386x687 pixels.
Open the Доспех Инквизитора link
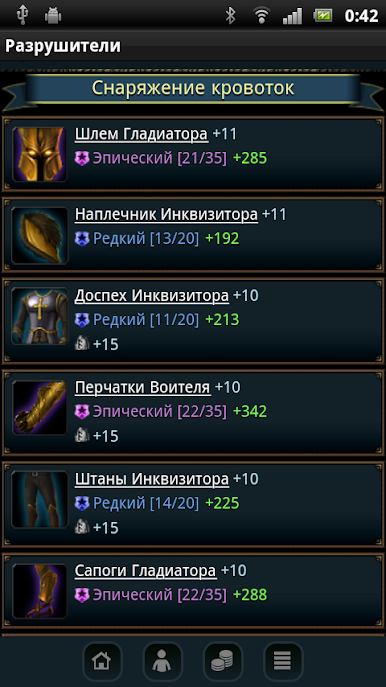[152, 296]
